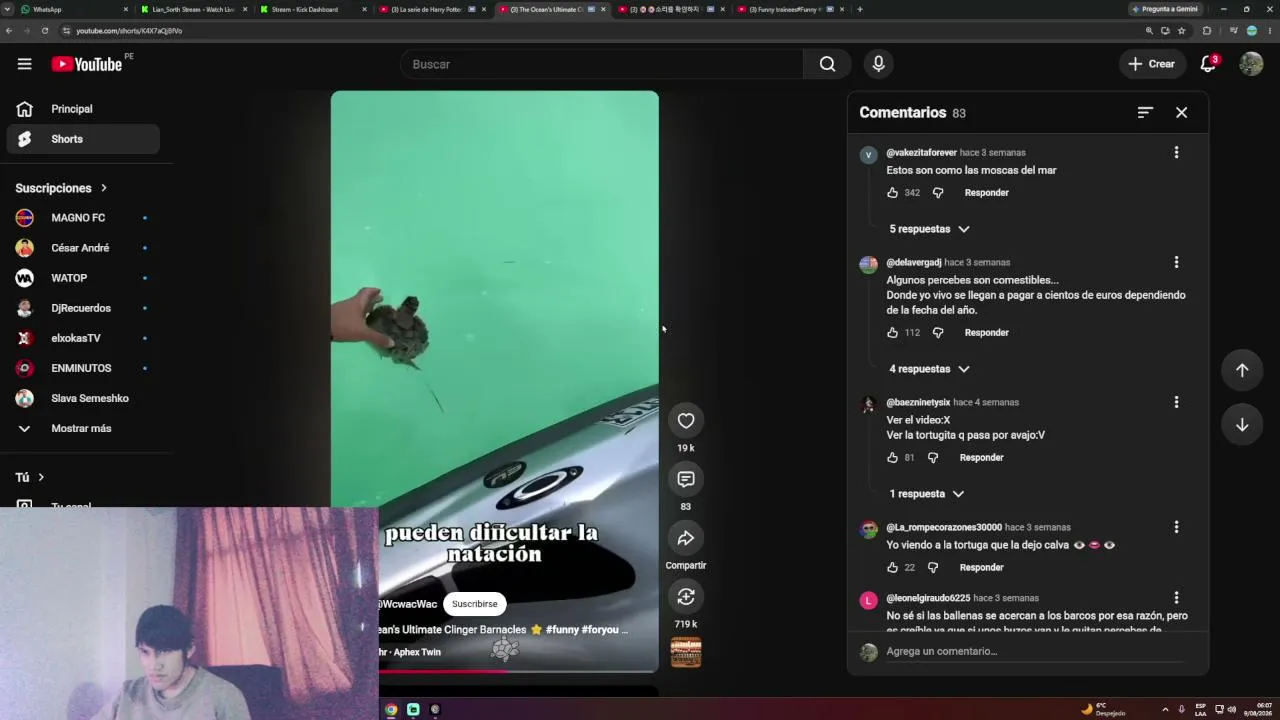The height and width of the screenshot is (720, 1280).
Task: Open elxokasTV channel subscription
Action: (x=82, y=338)
